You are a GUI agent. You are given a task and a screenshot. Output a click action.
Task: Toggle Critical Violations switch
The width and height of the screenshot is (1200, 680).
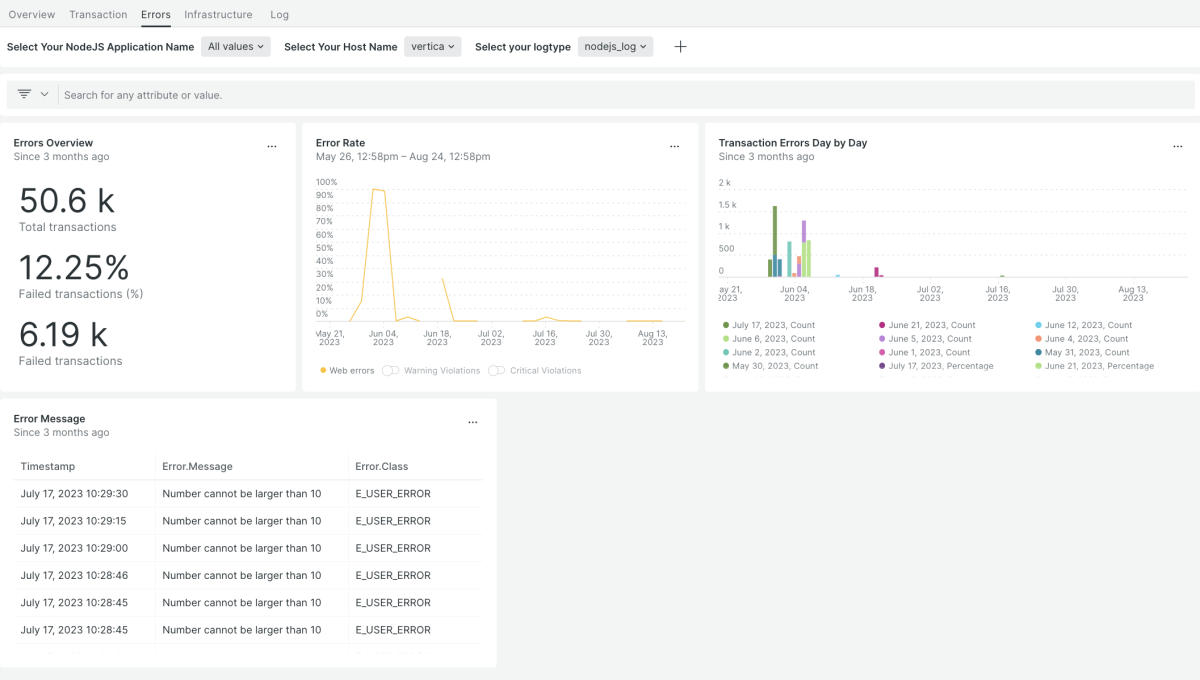click(496, 371)
